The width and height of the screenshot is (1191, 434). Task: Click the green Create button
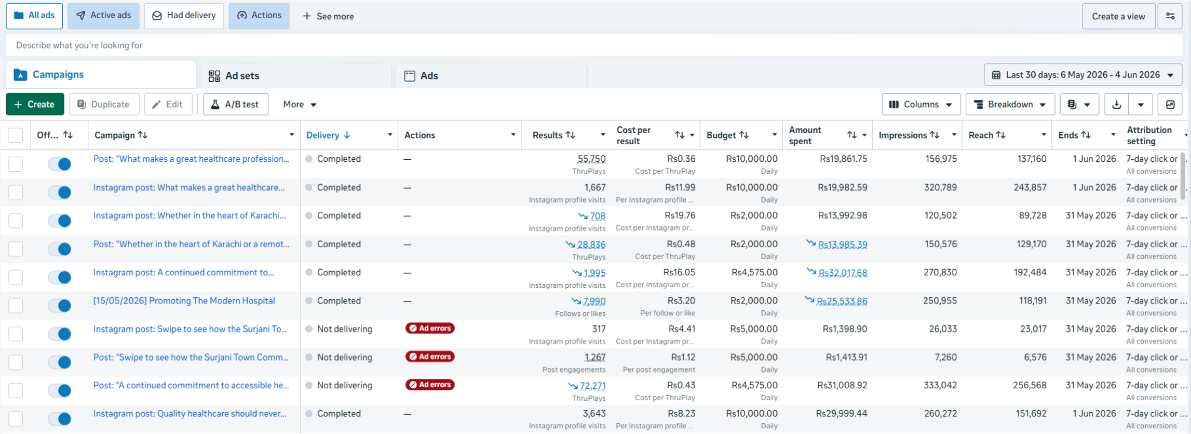34,104
